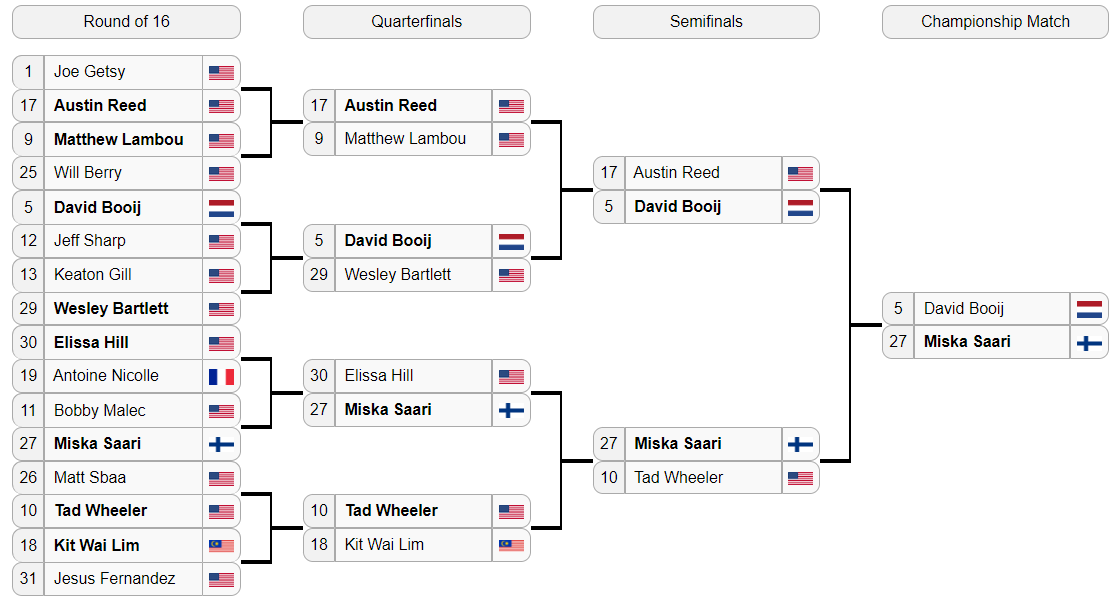Click the French flag beside Antoine Nicolle

click(x=222, y=376)
